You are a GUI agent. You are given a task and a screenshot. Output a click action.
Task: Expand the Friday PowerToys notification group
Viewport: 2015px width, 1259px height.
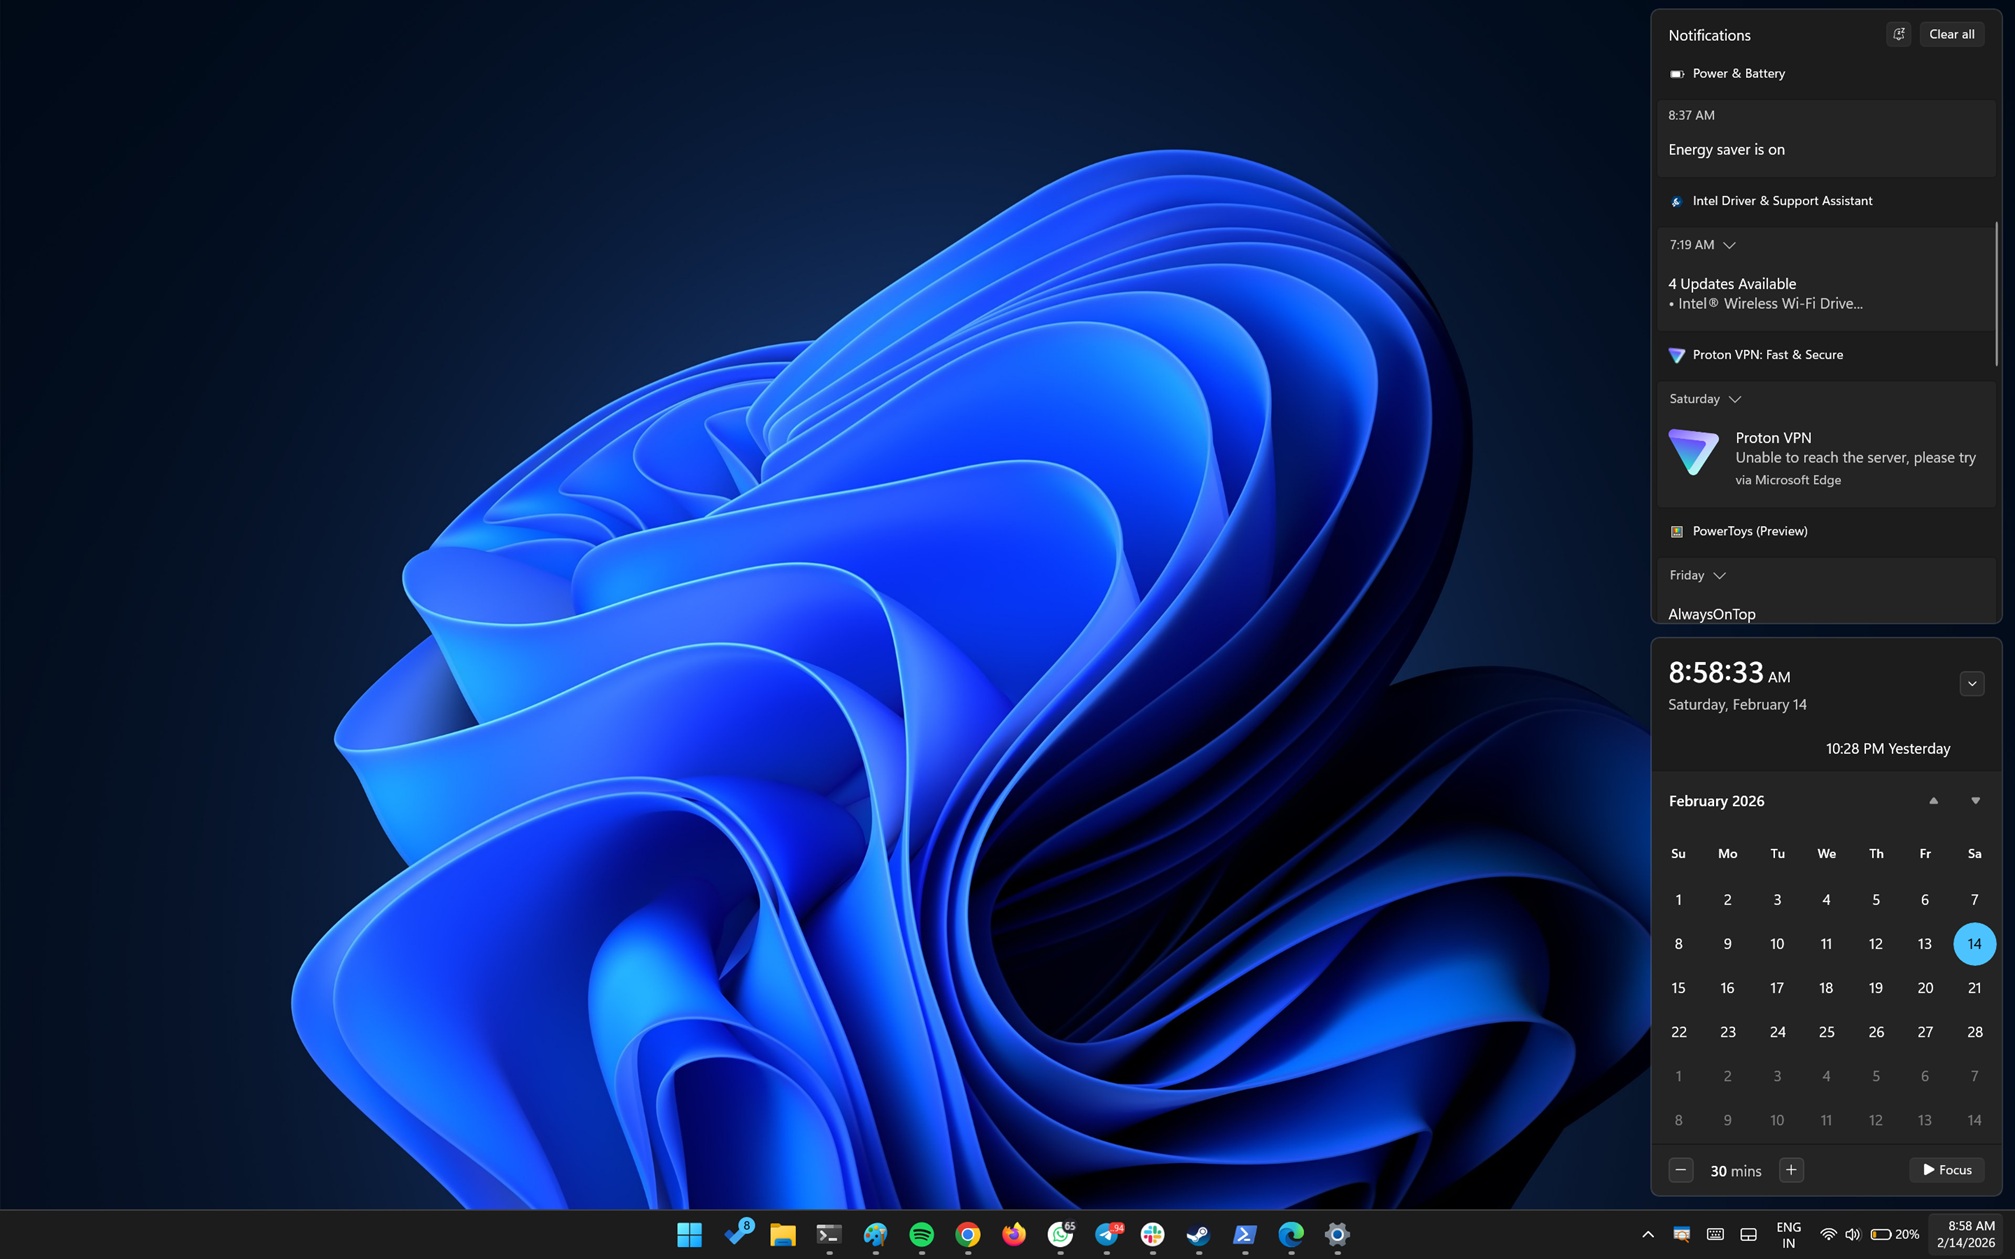click(x=1720, y=575)
